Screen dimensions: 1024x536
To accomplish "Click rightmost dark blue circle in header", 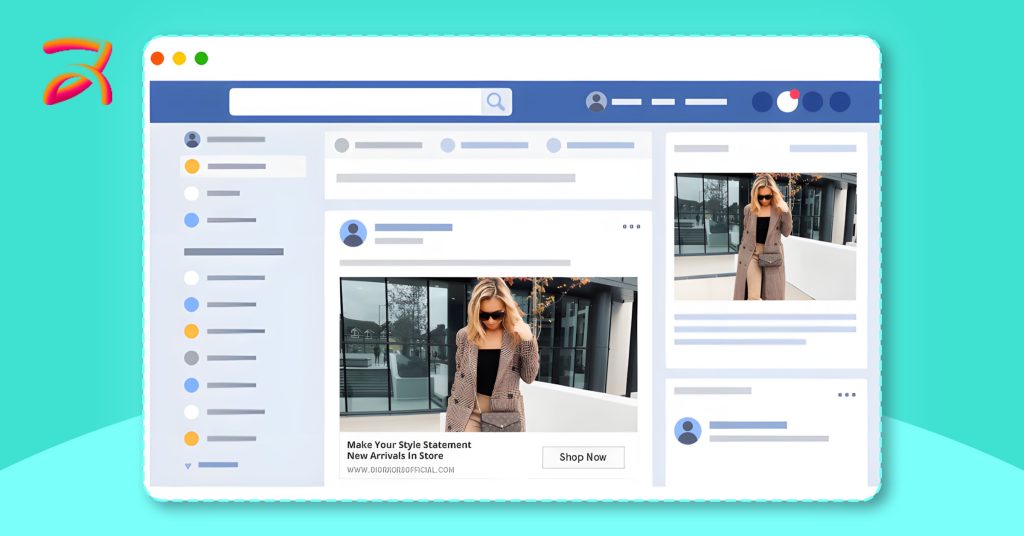I will [840, 102].
